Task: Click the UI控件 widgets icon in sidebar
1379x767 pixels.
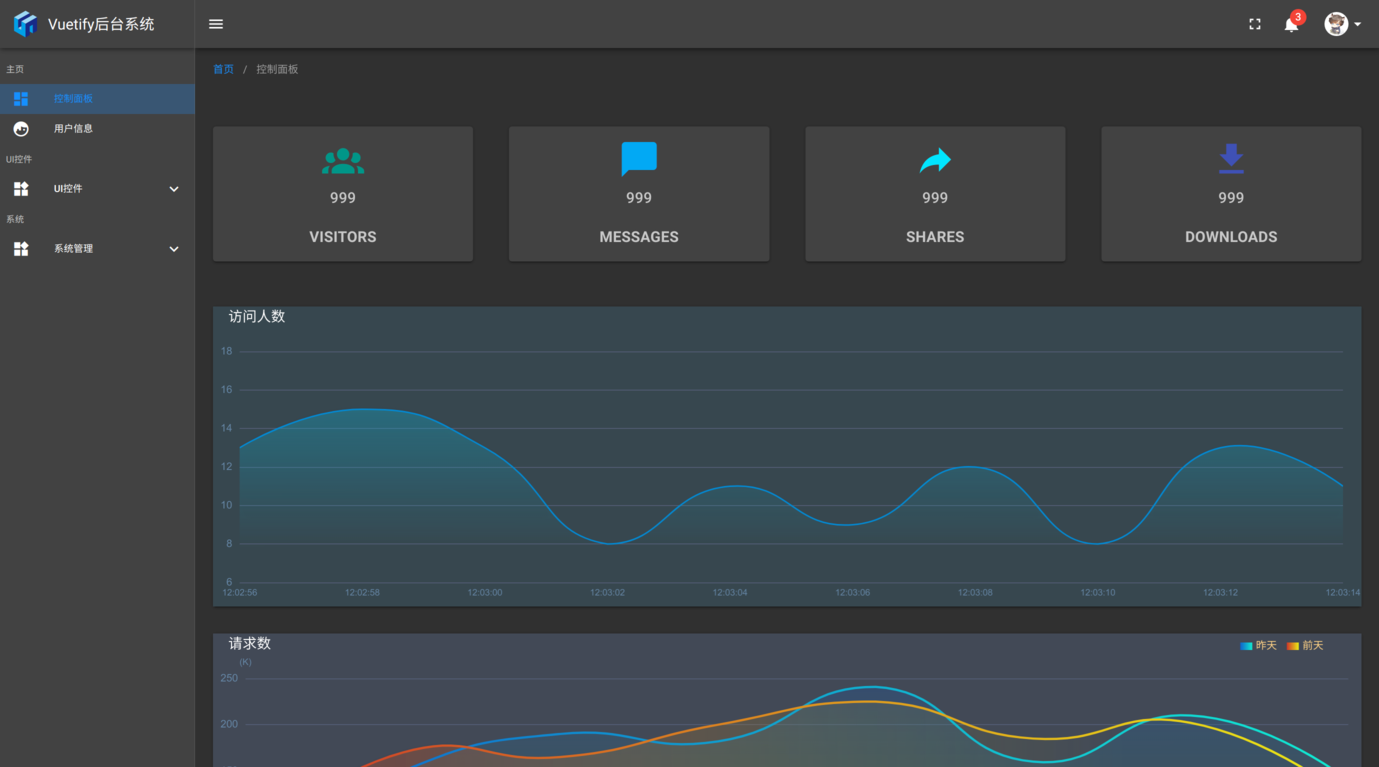Action: (21, 189)
